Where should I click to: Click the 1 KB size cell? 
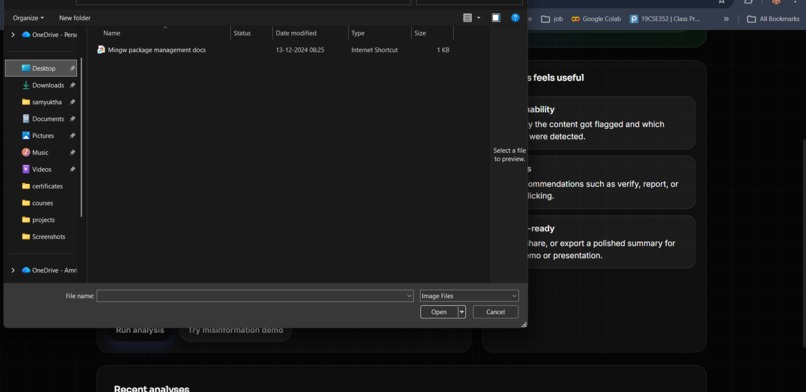tap(443, 50)
